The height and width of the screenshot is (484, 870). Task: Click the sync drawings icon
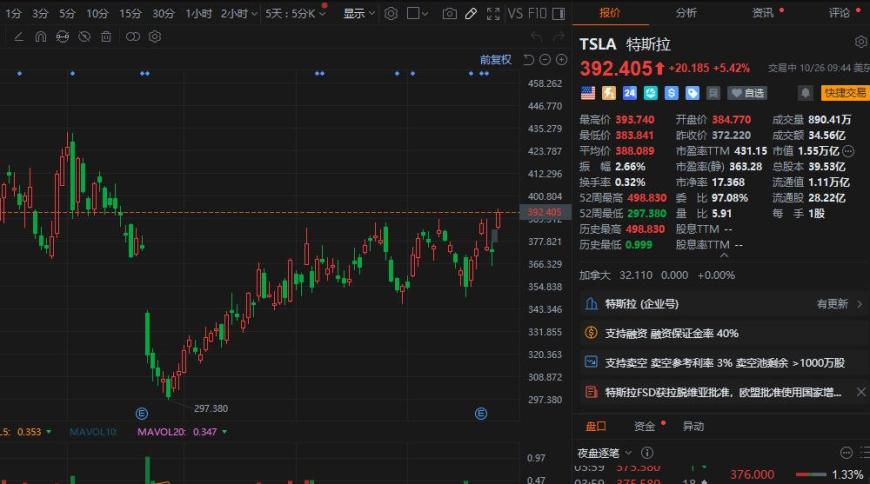coord(62,37)
